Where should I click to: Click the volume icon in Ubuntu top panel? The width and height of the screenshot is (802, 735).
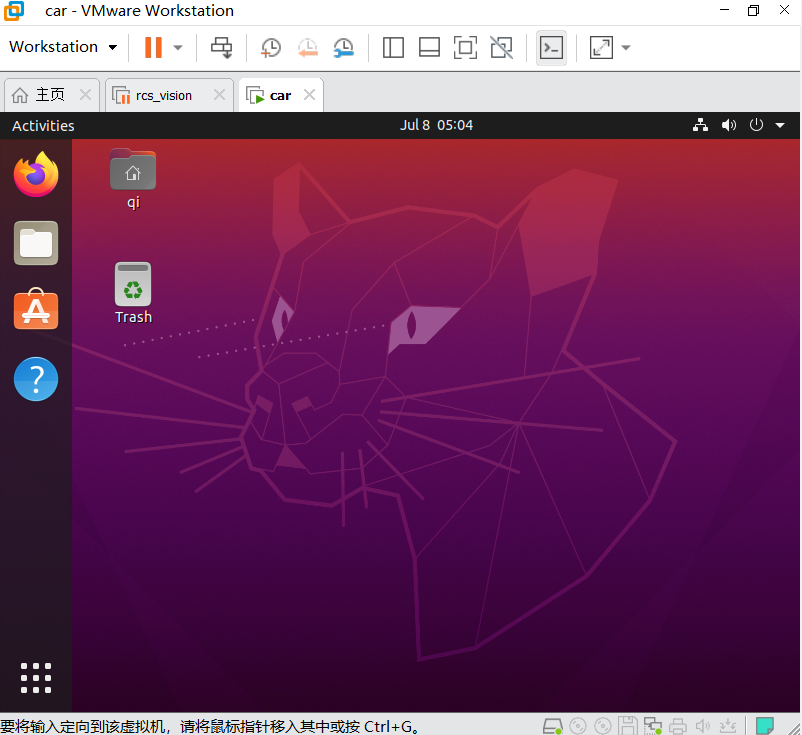point(728,125)
